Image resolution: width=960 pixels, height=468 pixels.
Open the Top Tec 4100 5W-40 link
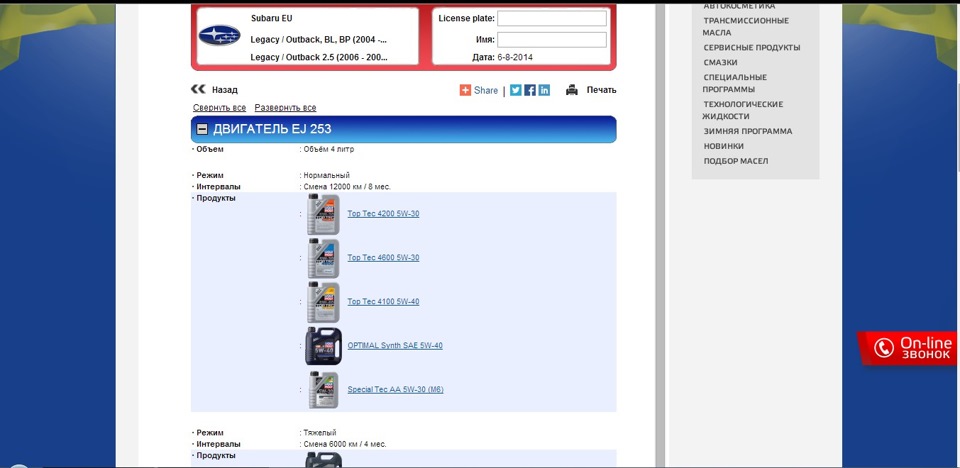(383, 302)
